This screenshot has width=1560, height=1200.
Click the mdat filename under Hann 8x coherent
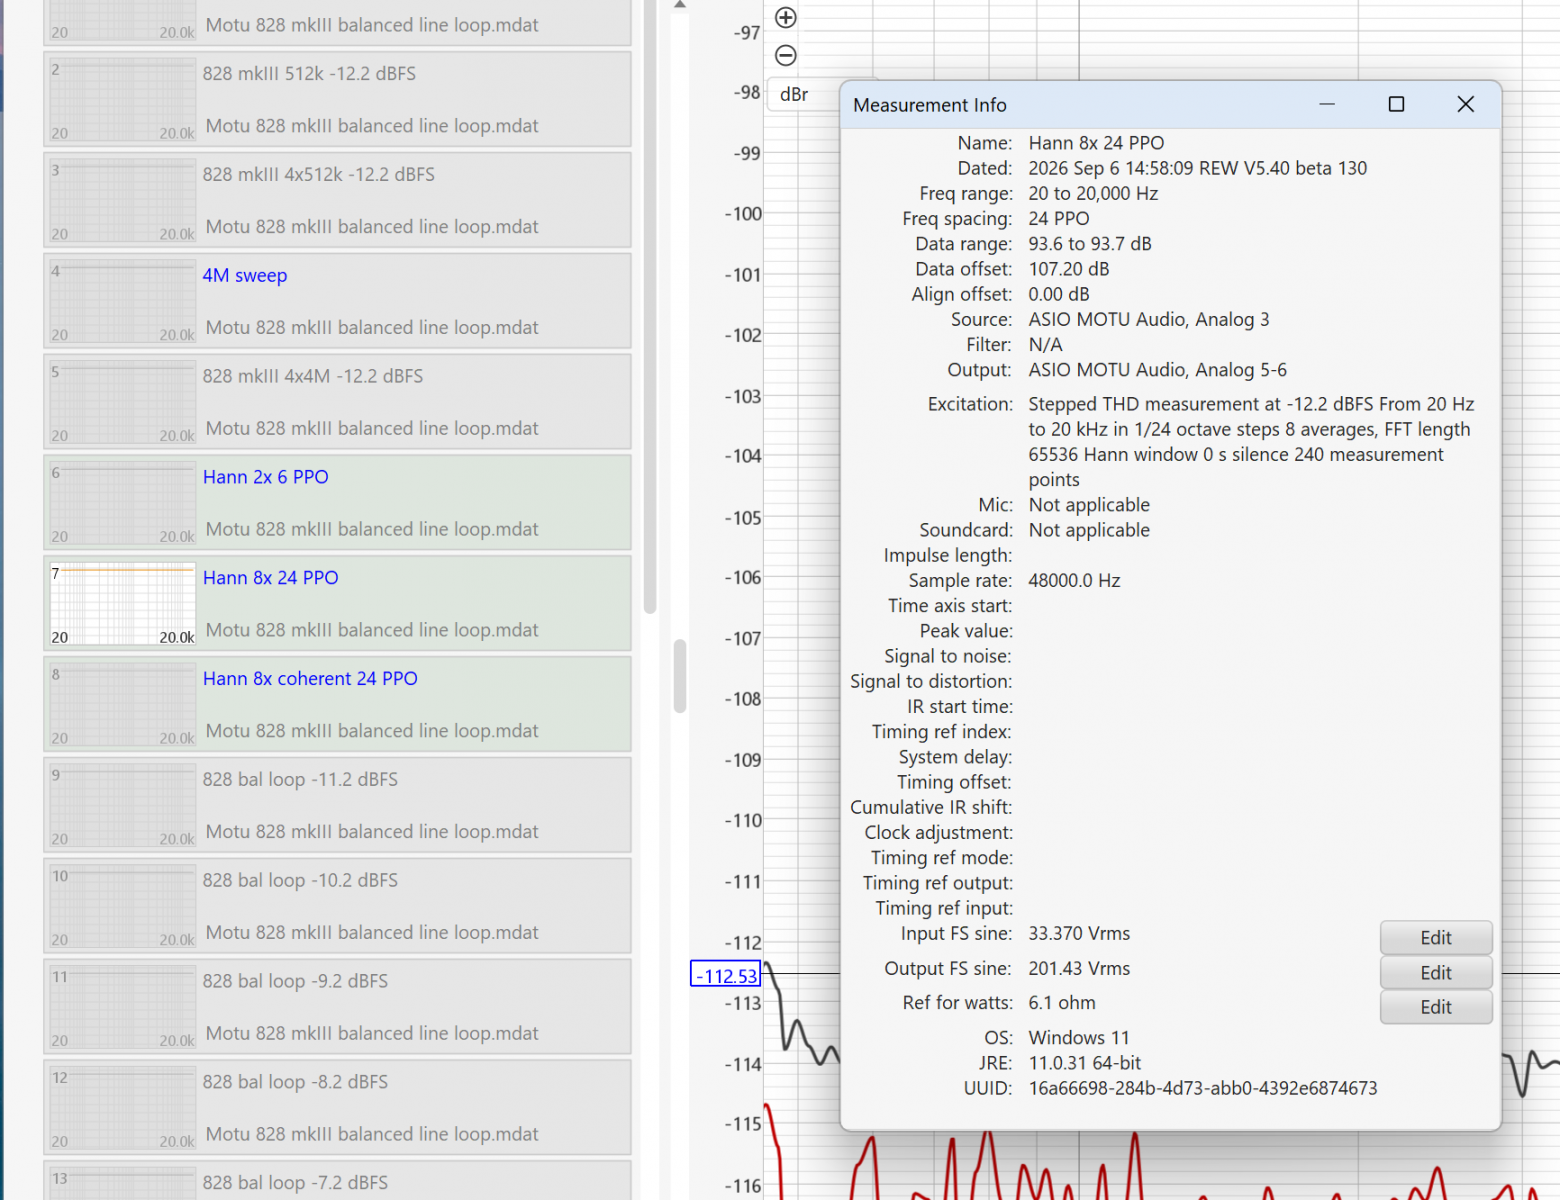(372, 731)
